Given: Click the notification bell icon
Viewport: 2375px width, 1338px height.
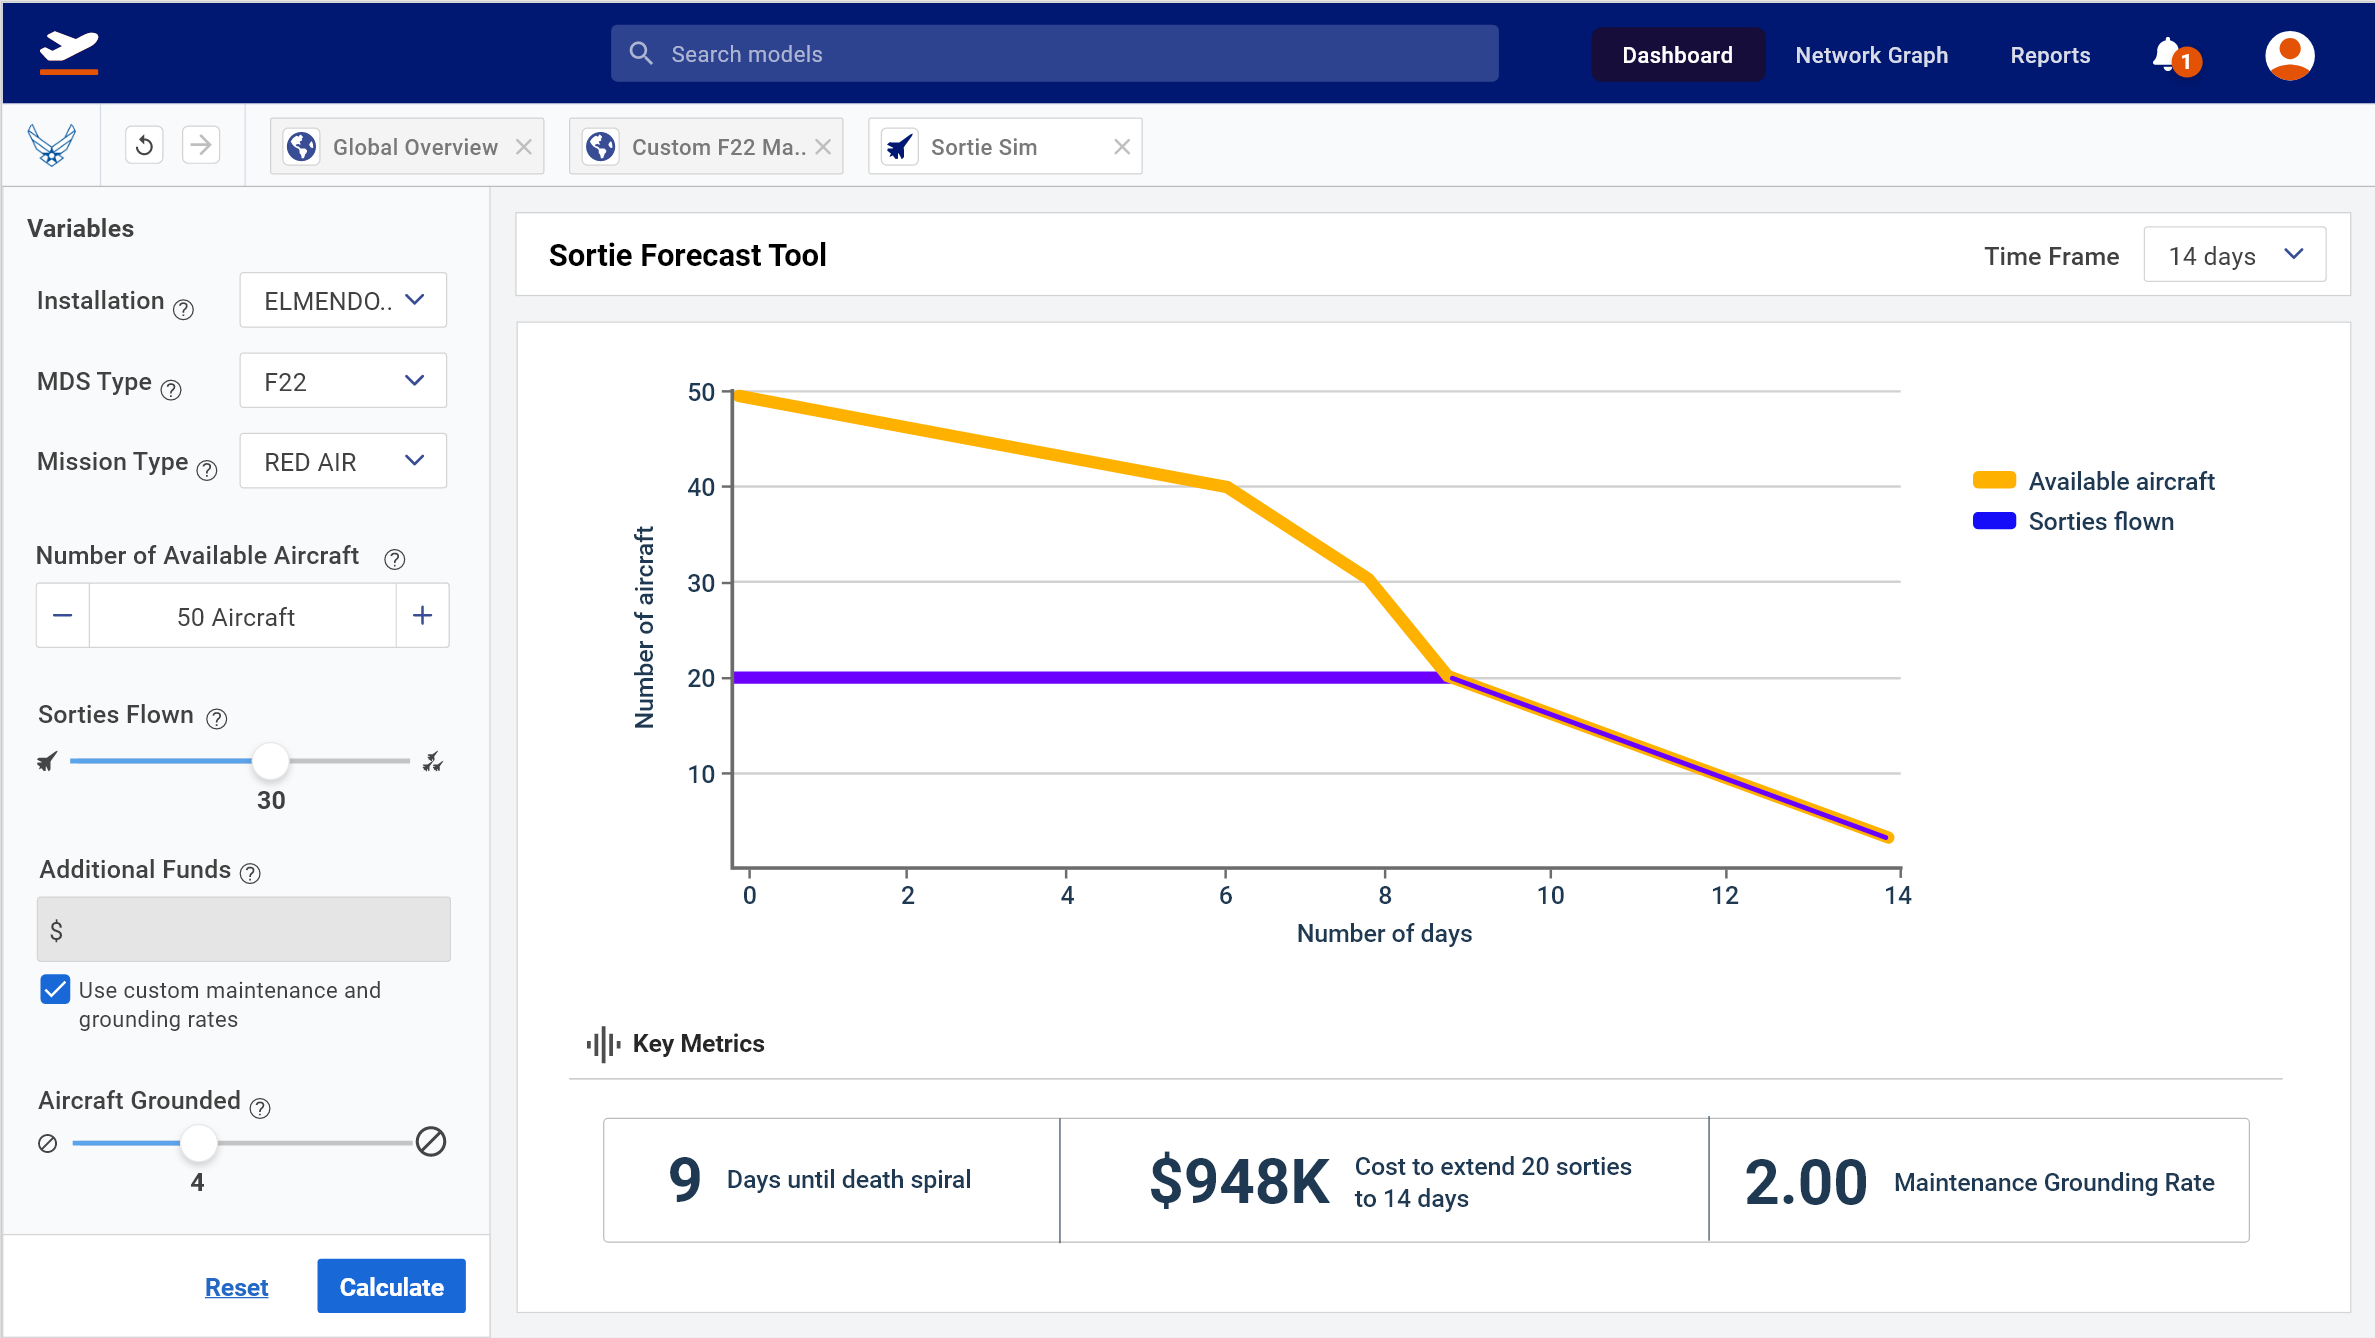Looking at the screenshot, I should coord(2167,55).
